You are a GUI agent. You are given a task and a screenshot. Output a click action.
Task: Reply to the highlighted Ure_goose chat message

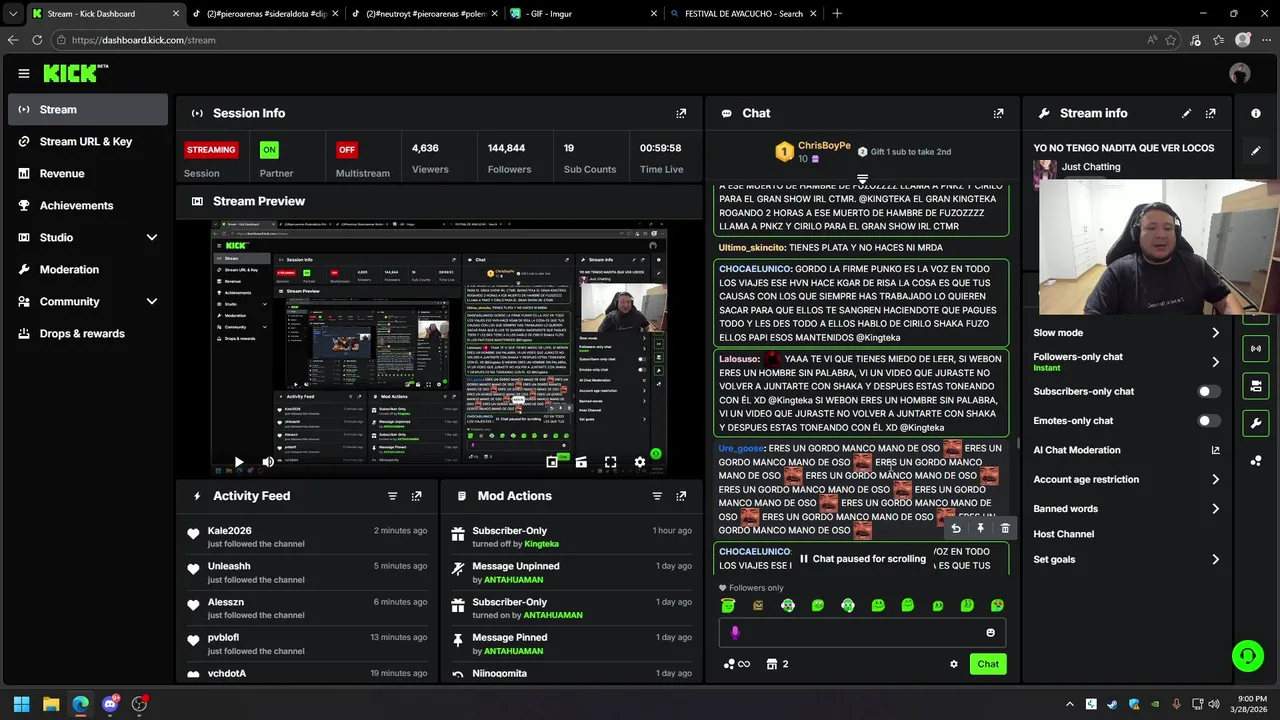coord(955,528)
